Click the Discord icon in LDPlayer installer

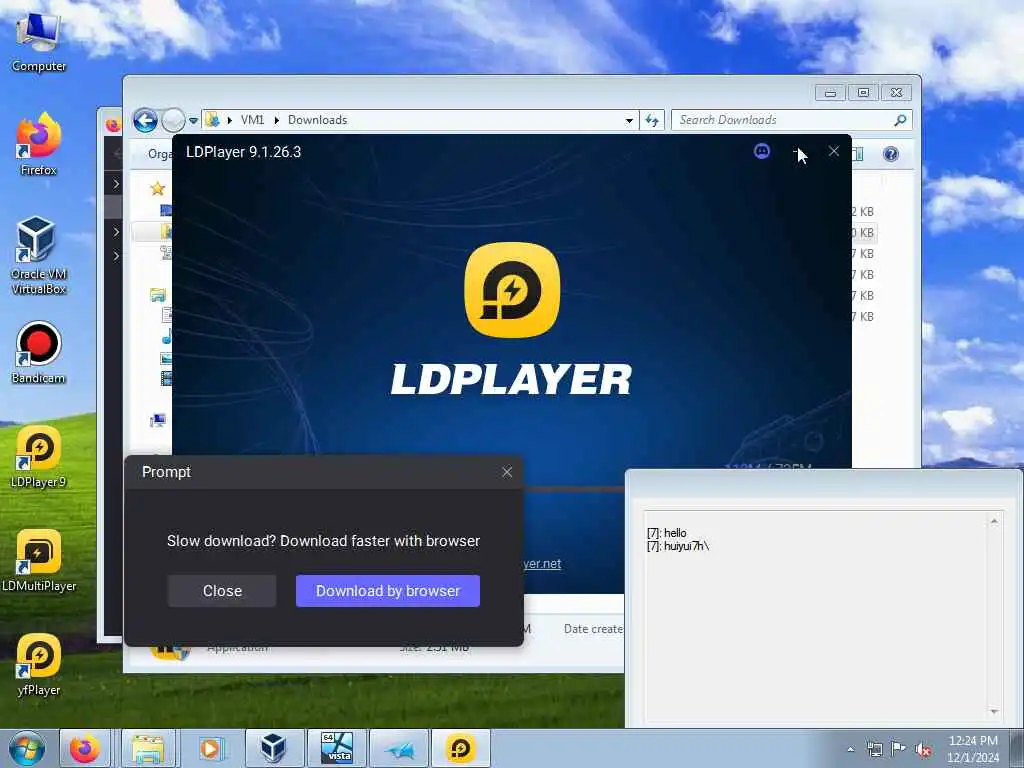click(761, 152)
